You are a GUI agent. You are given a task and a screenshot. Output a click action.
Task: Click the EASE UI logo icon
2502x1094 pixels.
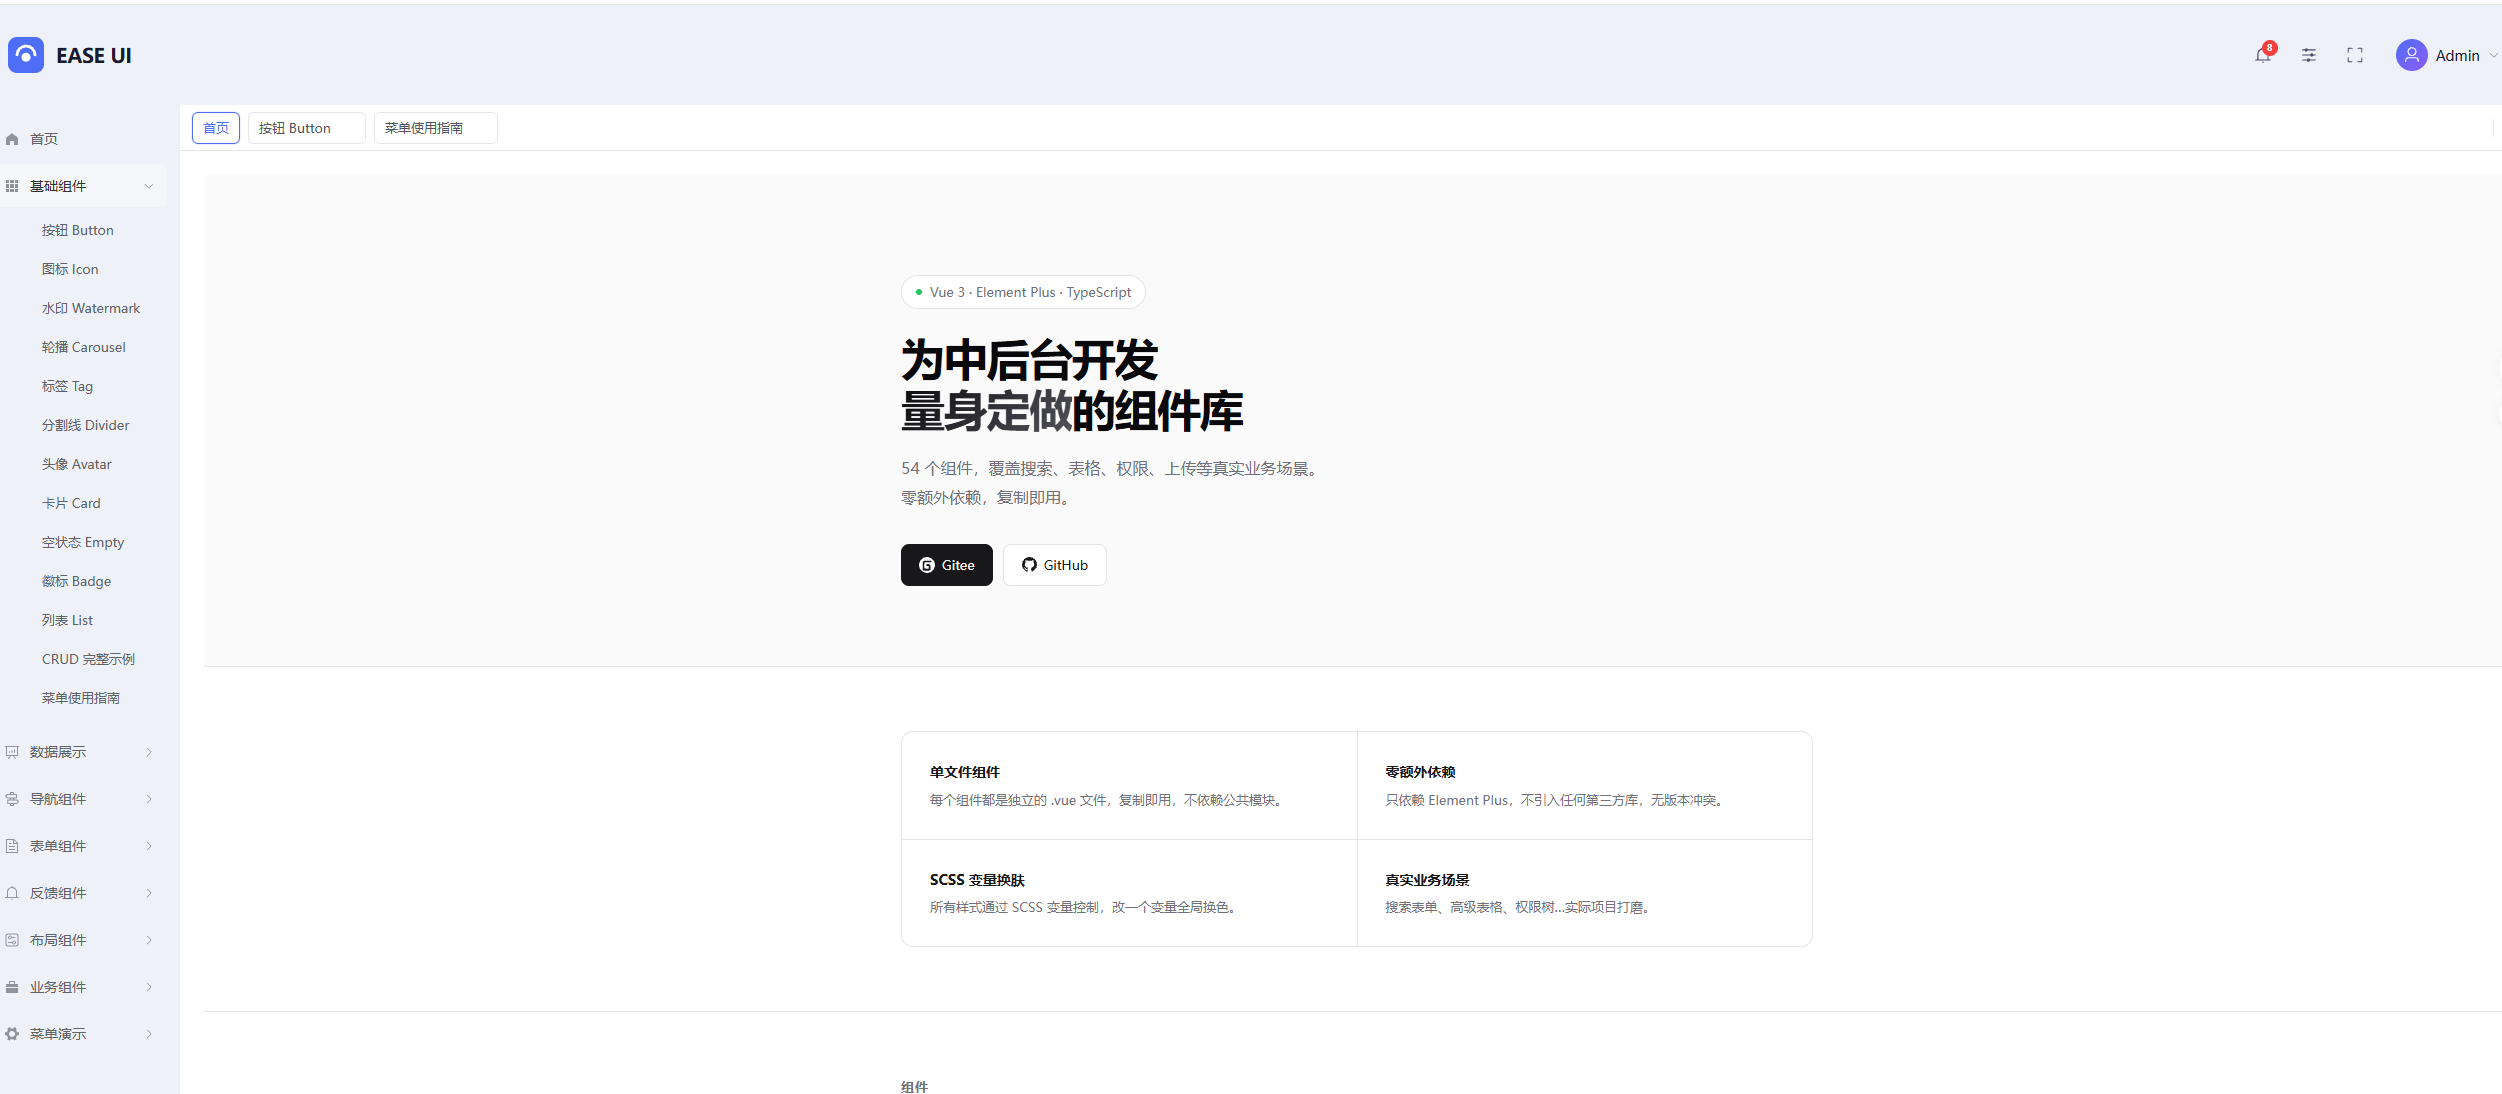point(25,55)
